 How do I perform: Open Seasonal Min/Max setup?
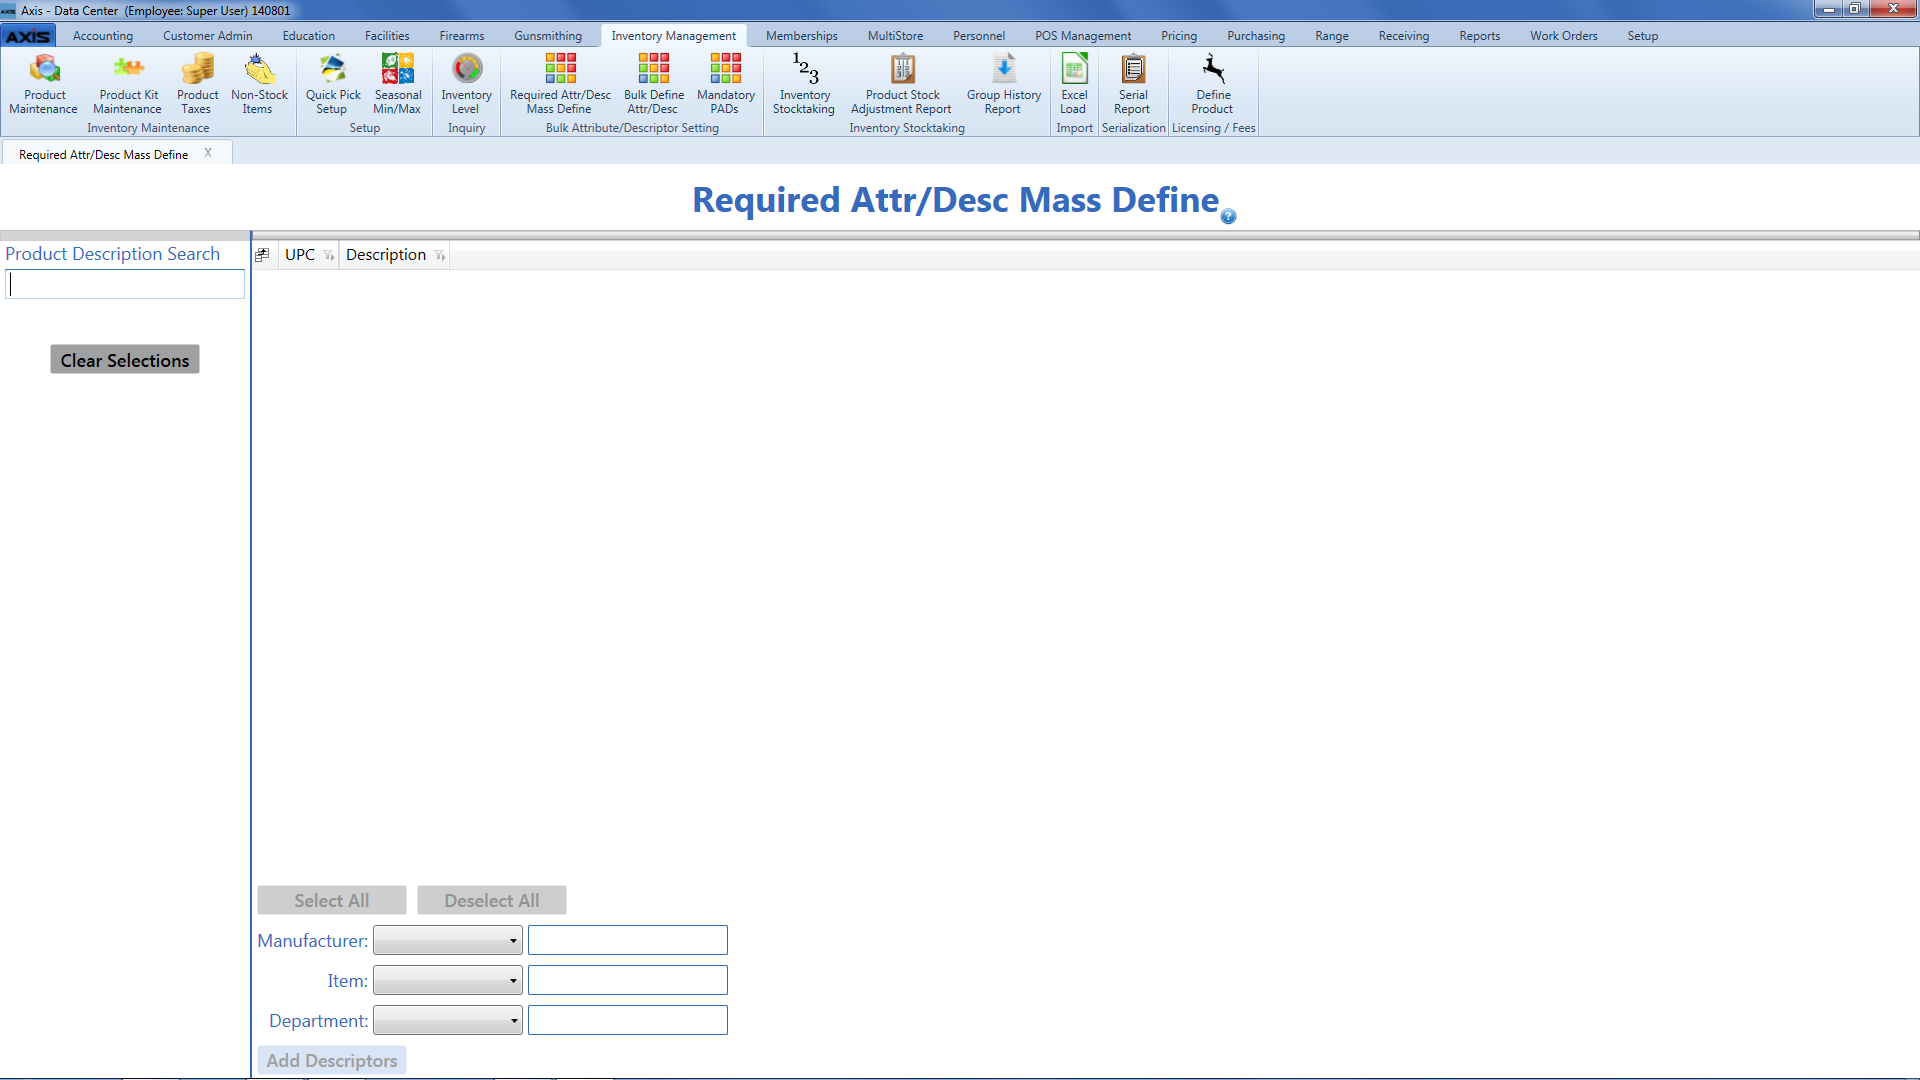click(x=397, y=84)
